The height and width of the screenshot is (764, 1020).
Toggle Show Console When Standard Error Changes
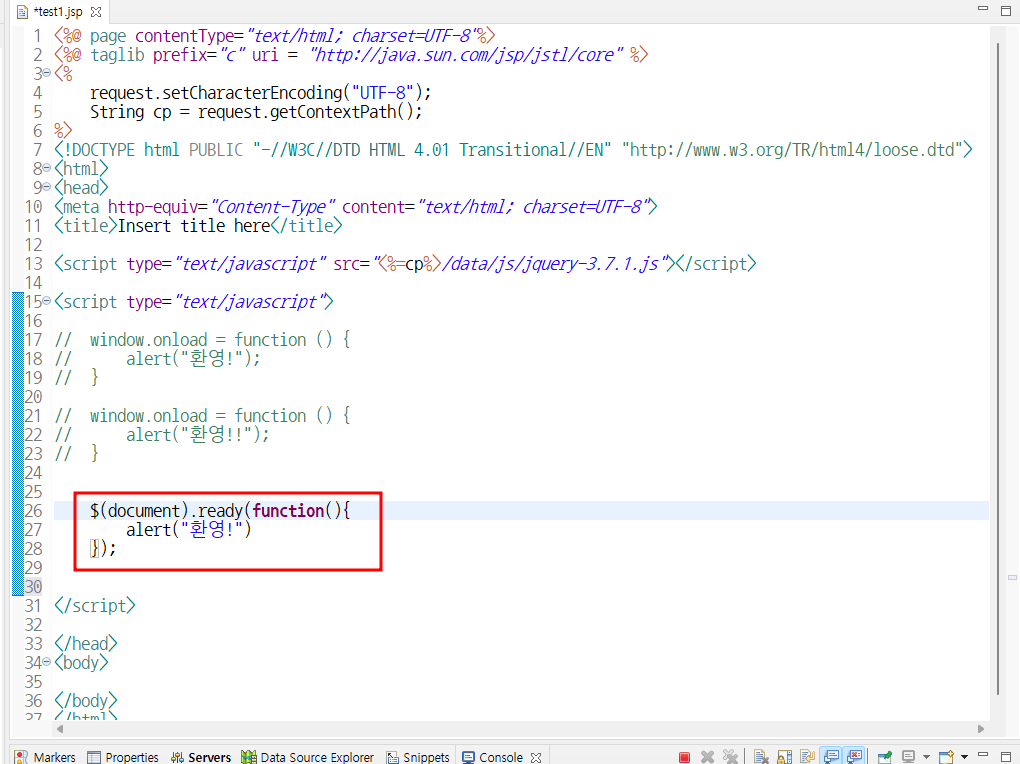854,756
